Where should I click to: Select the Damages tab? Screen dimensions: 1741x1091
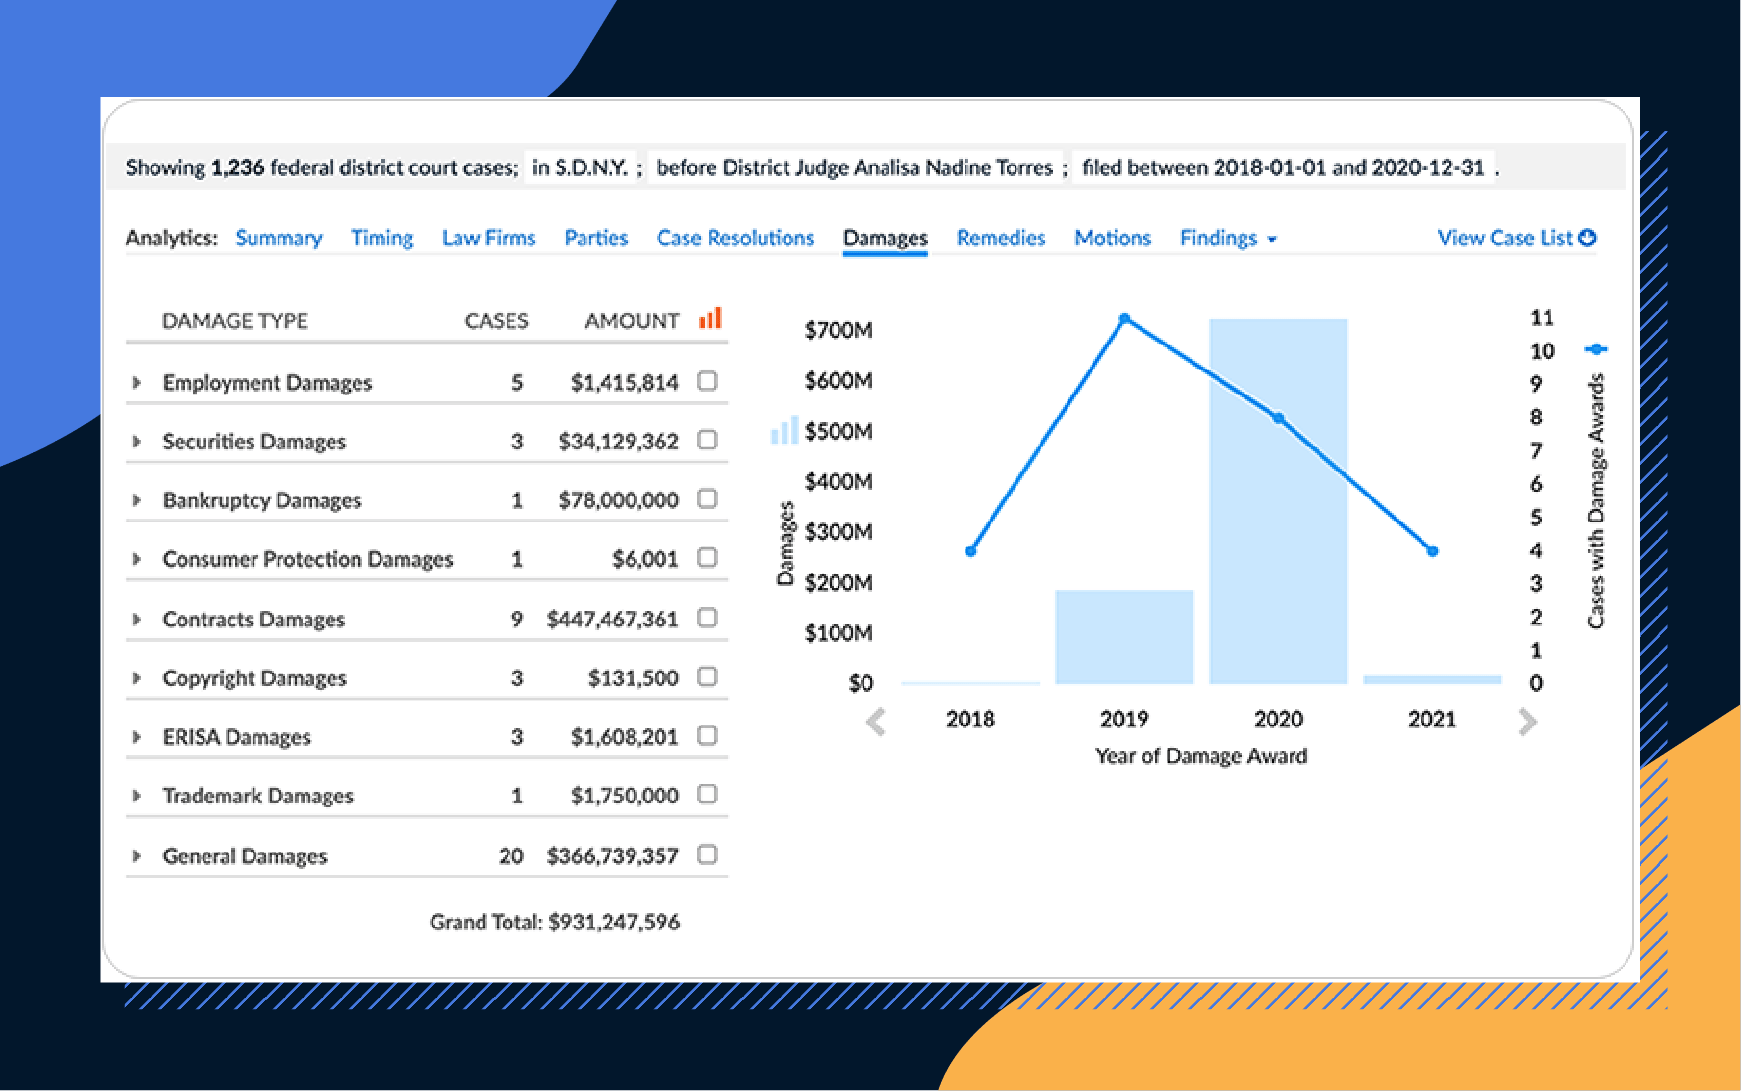coord(885,238)
